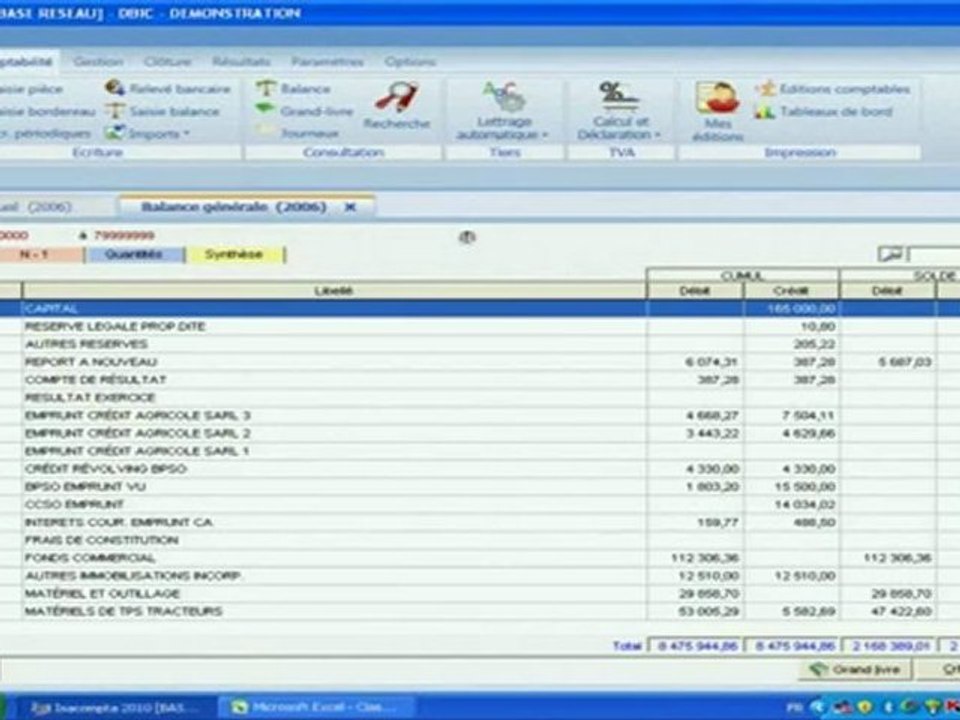Open the Balance consultation

[x=294, y=89]
